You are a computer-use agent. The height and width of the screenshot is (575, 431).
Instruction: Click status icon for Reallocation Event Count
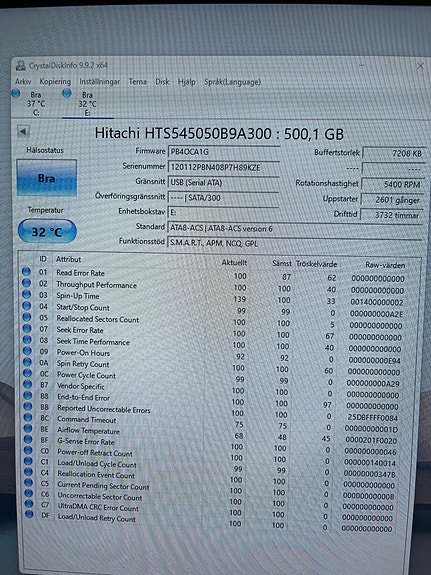tap(29, 472)
